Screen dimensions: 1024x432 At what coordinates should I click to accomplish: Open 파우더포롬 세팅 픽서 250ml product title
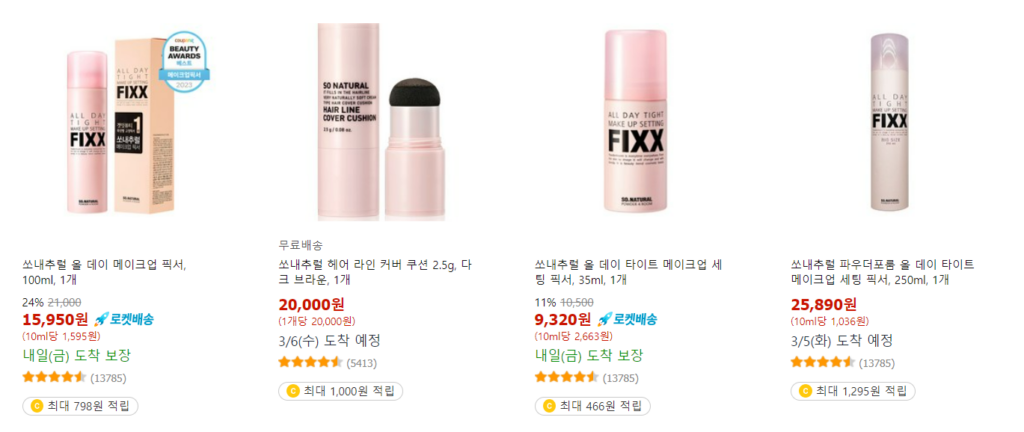click(x=882, y=273)
